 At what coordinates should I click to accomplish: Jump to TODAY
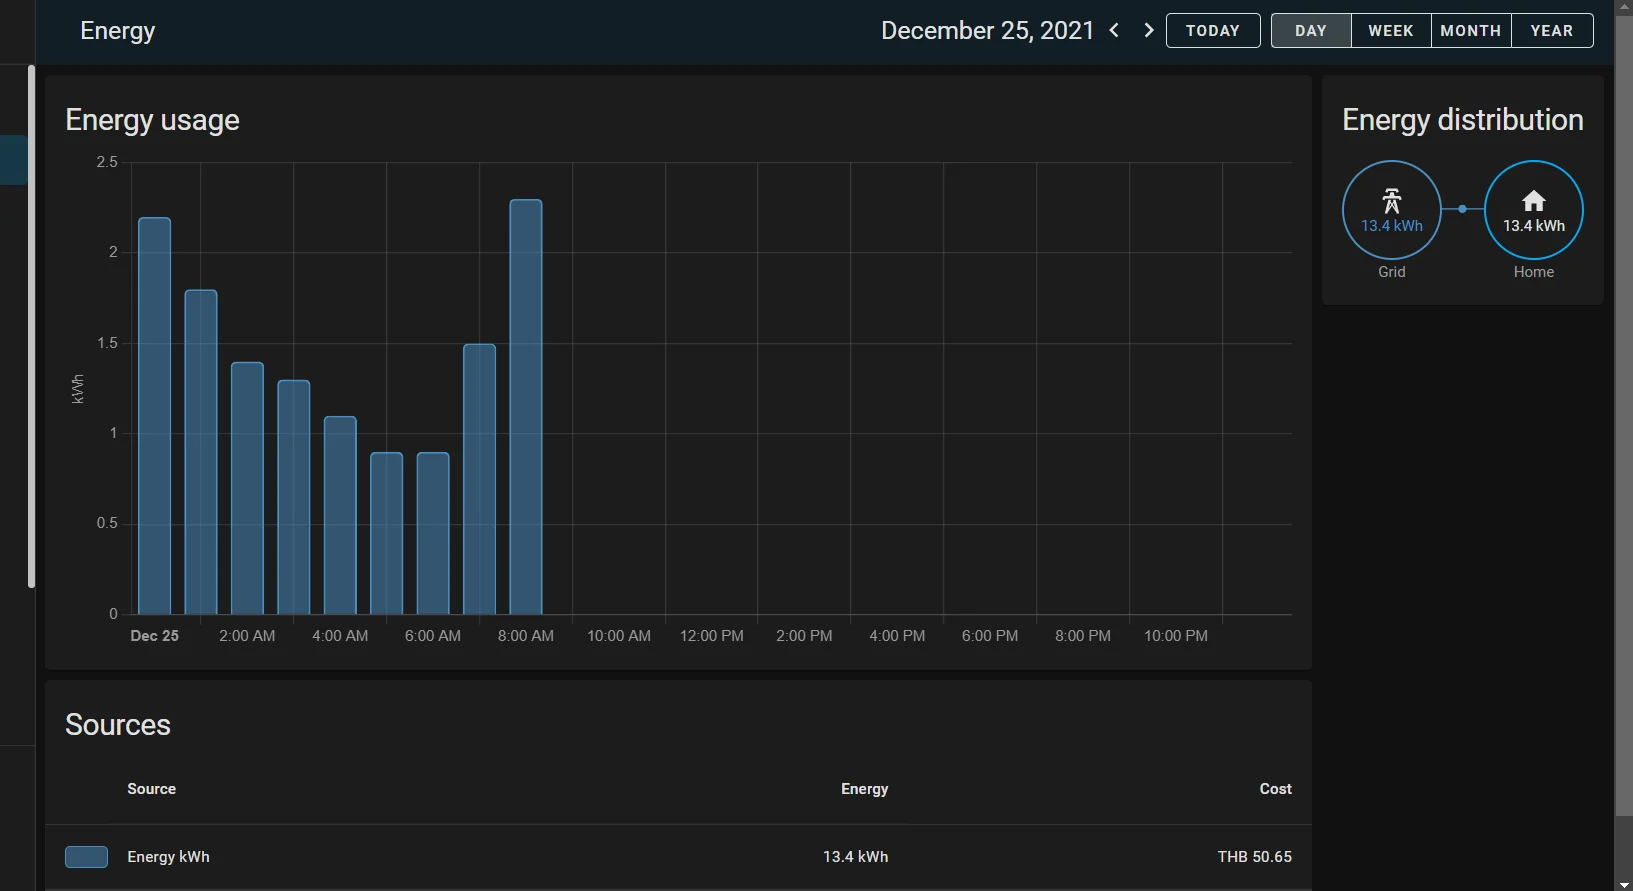pyautogui.click(x=1213, y=31)
